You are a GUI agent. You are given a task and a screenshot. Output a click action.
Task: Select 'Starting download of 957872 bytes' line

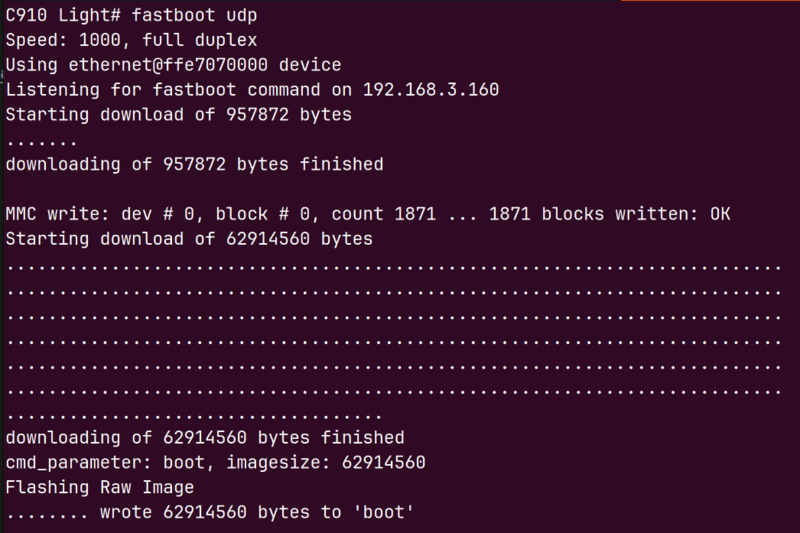(x=179, y=115)
